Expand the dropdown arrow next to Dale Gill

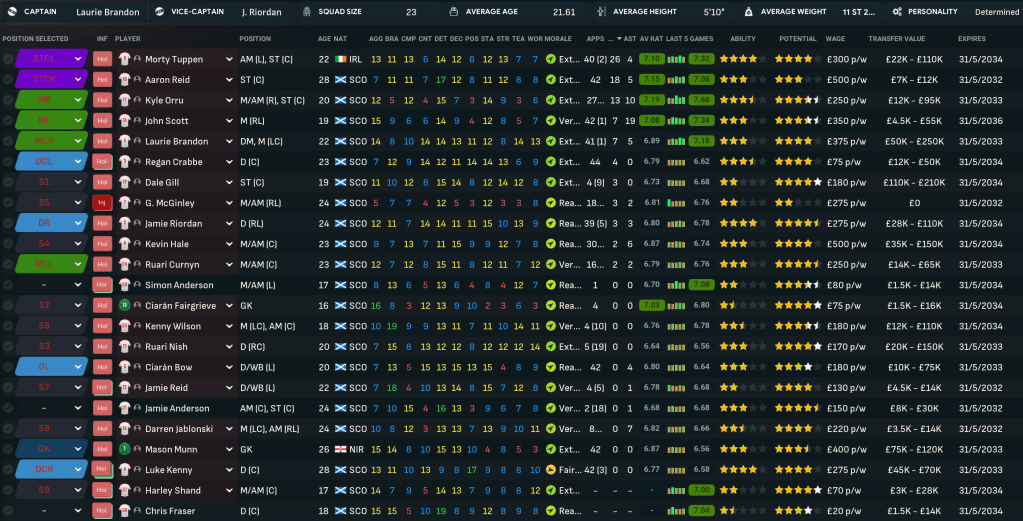coord(229,183)
